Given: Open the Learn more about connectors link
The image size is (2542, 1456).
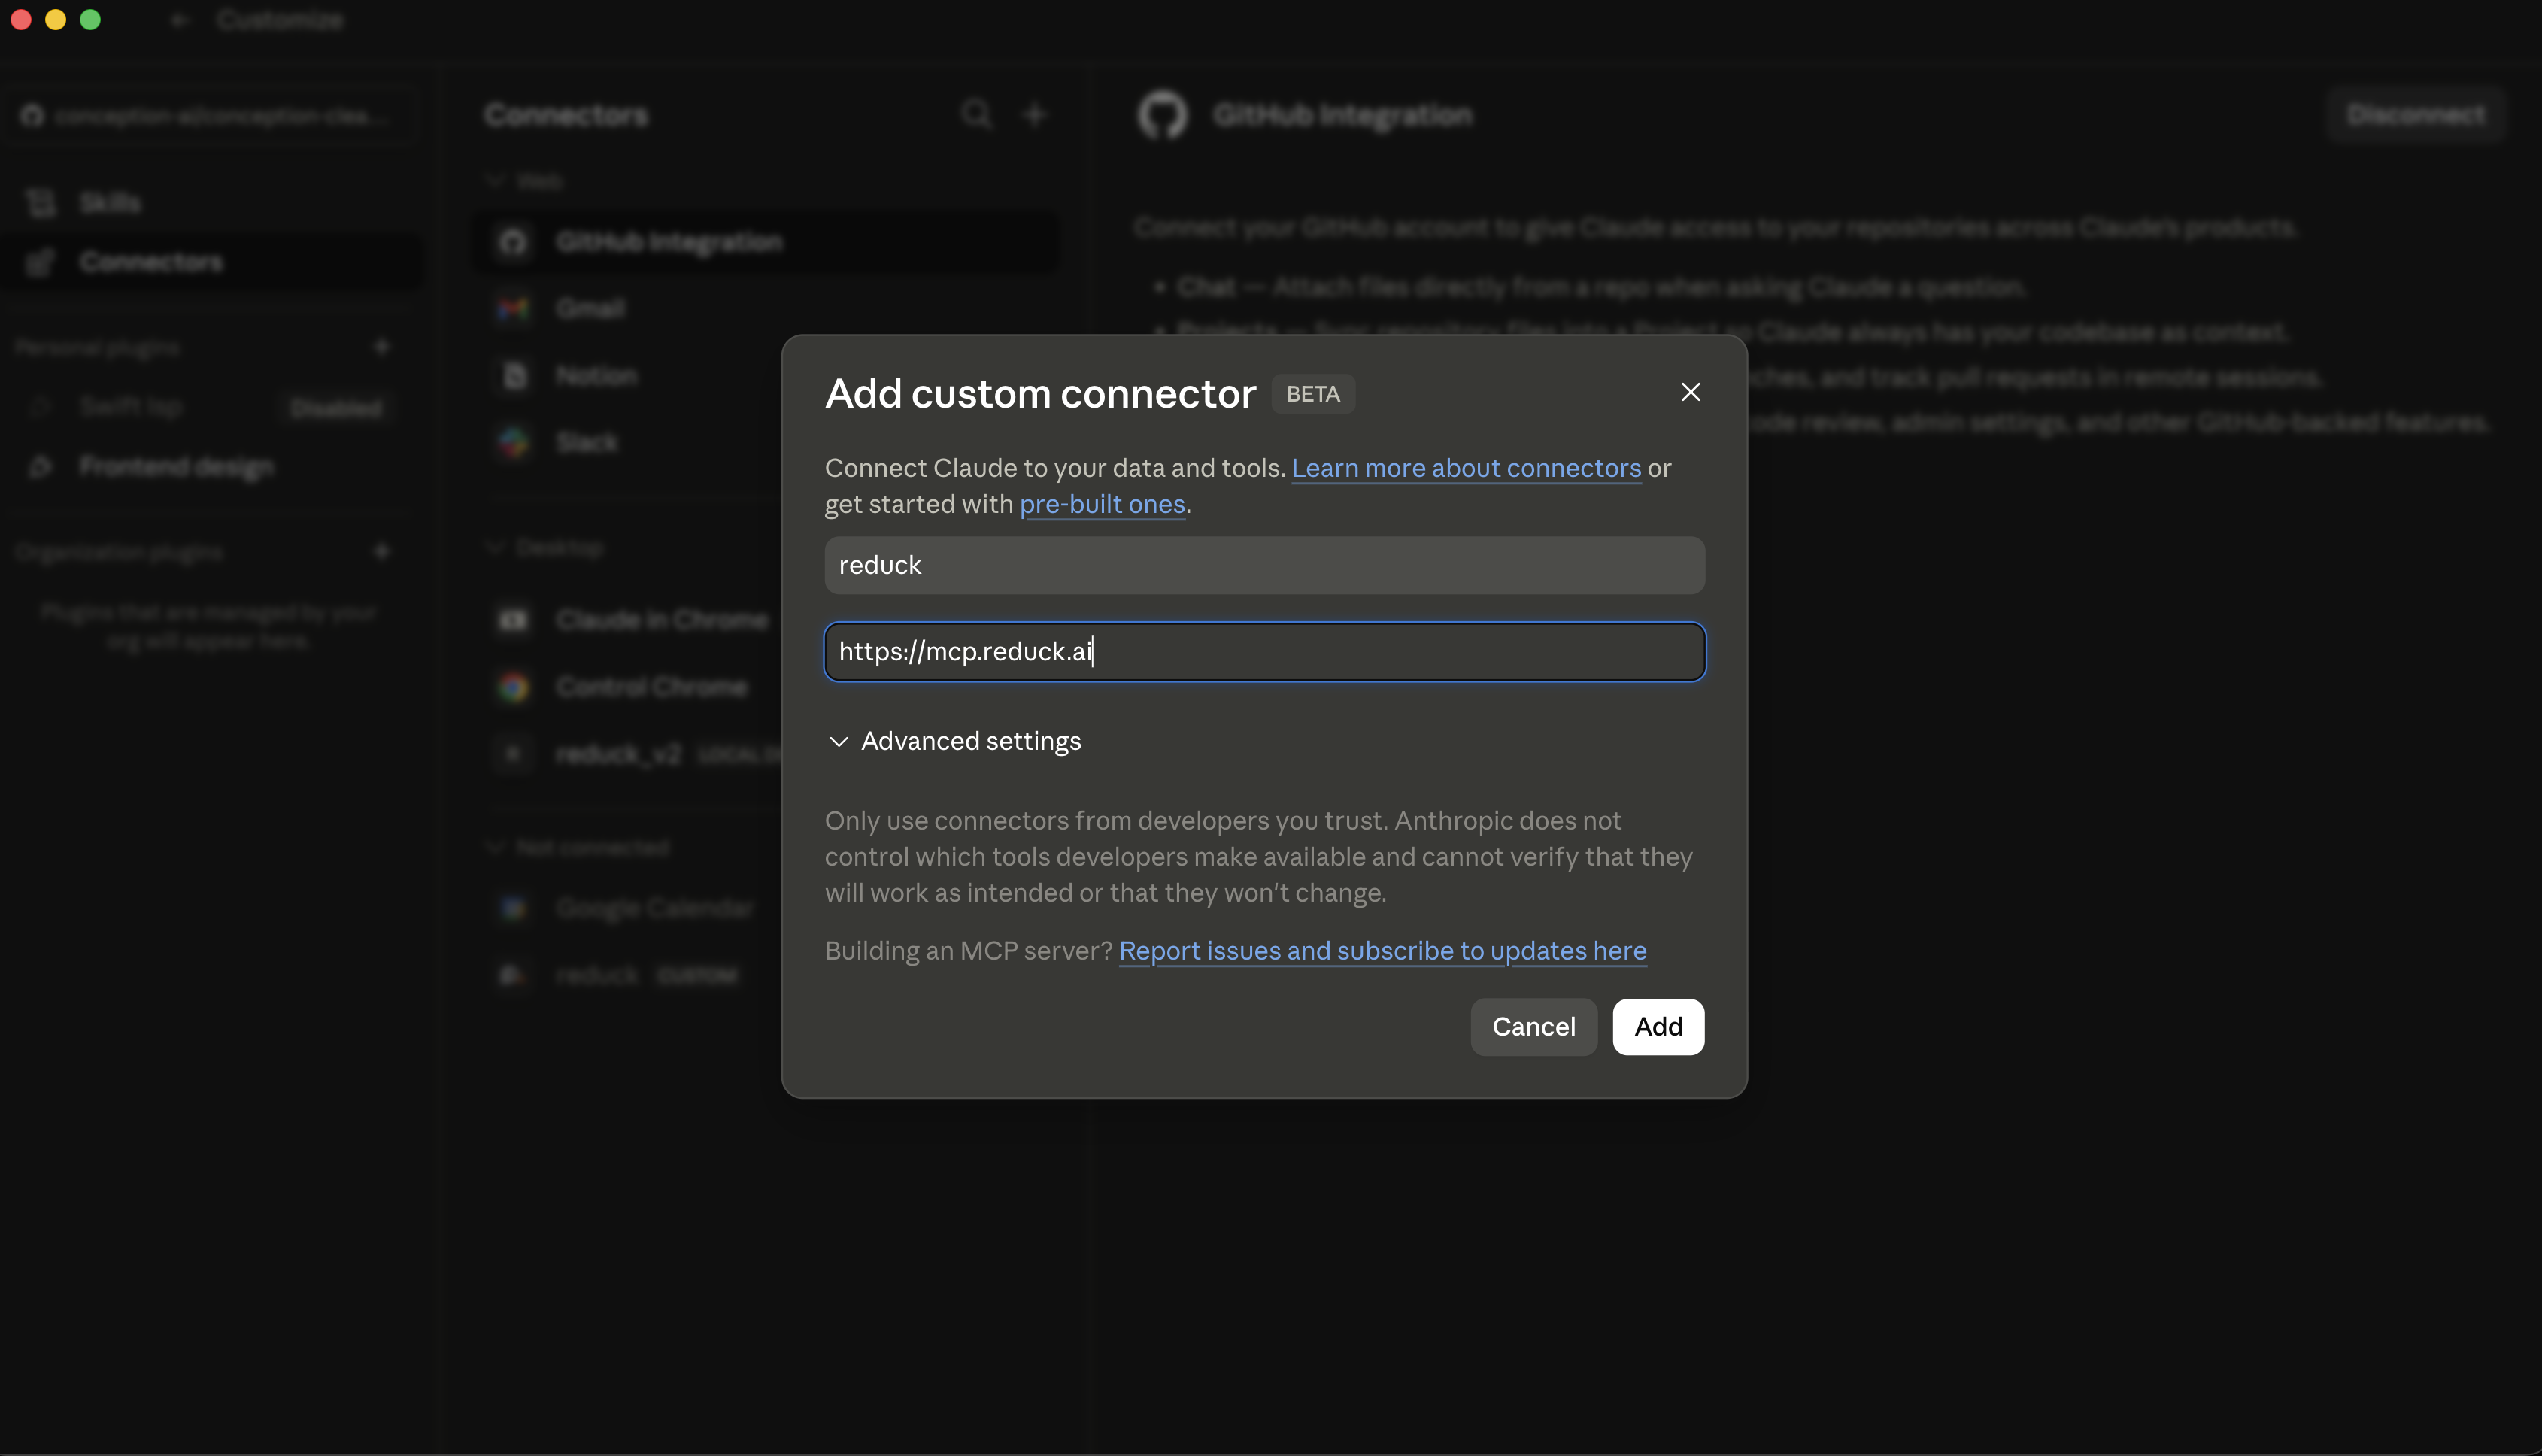Looking at the screenshot, I should click(x=1466, y=468).
